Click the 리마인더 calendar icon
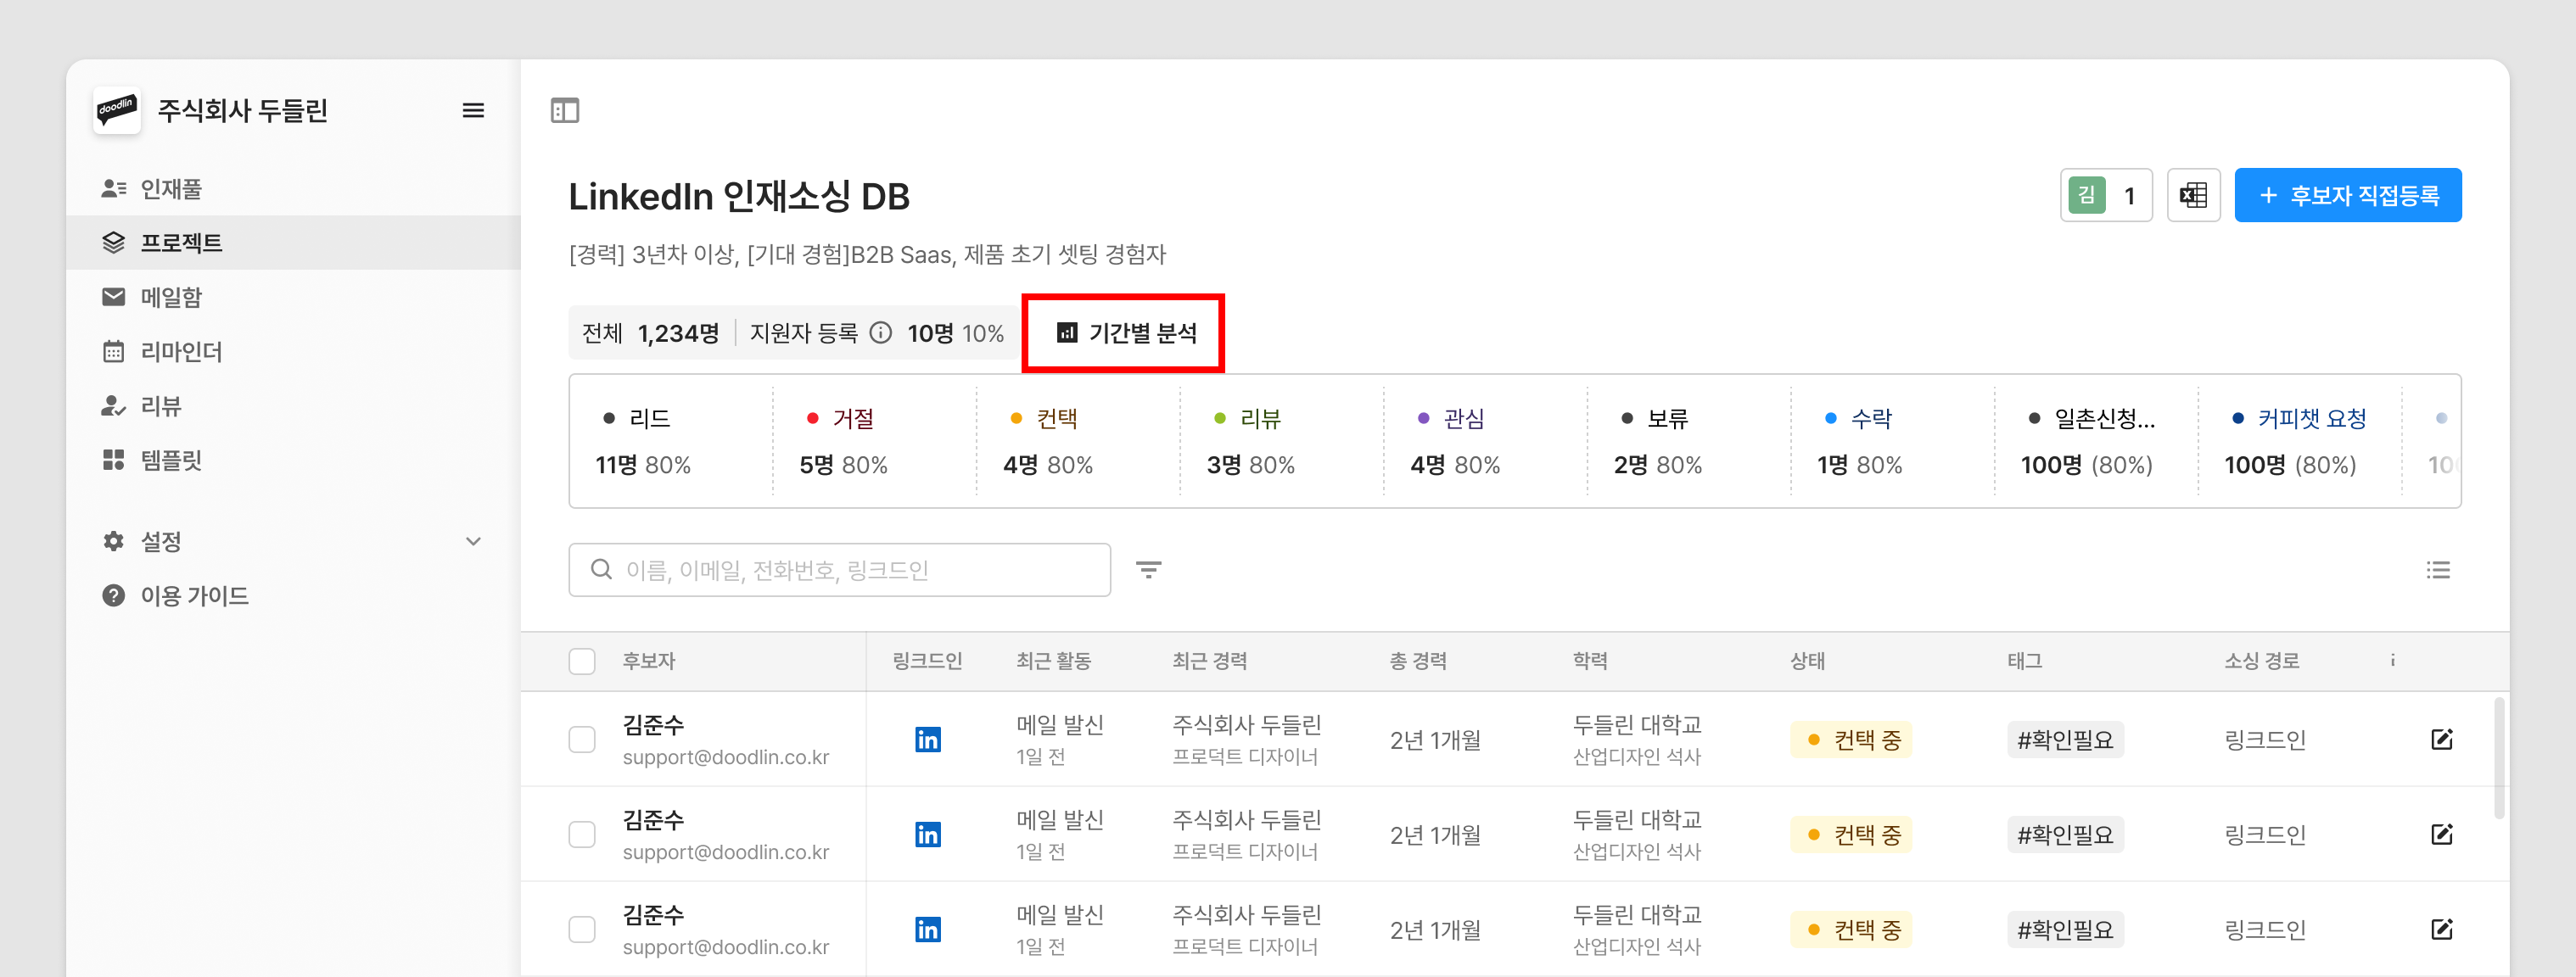 point(114,351)
